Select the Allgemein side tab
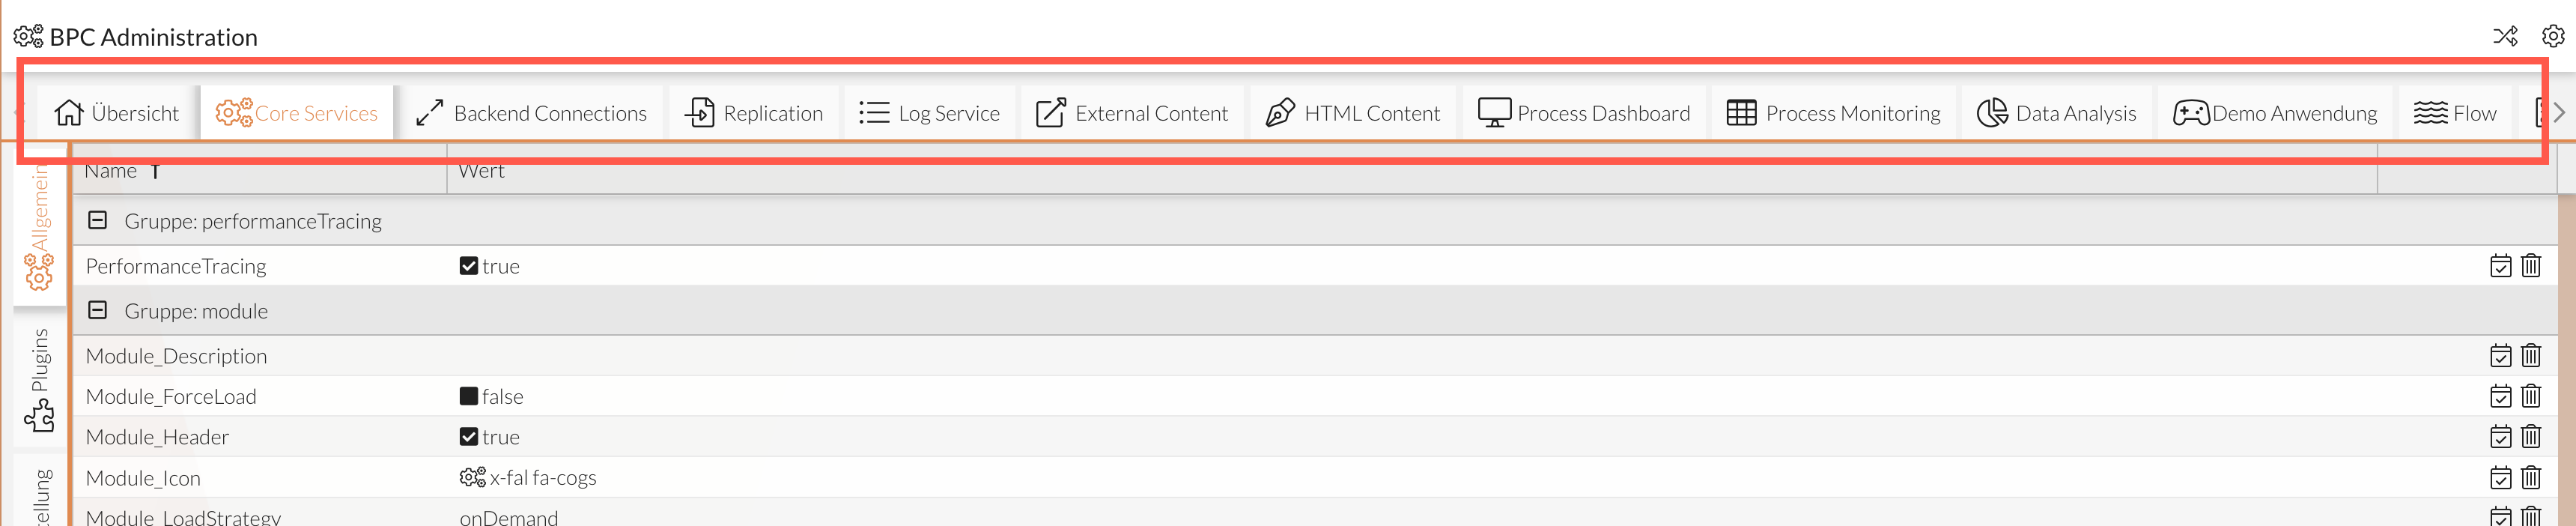The image size is (2576, 526). click(40, 225)
